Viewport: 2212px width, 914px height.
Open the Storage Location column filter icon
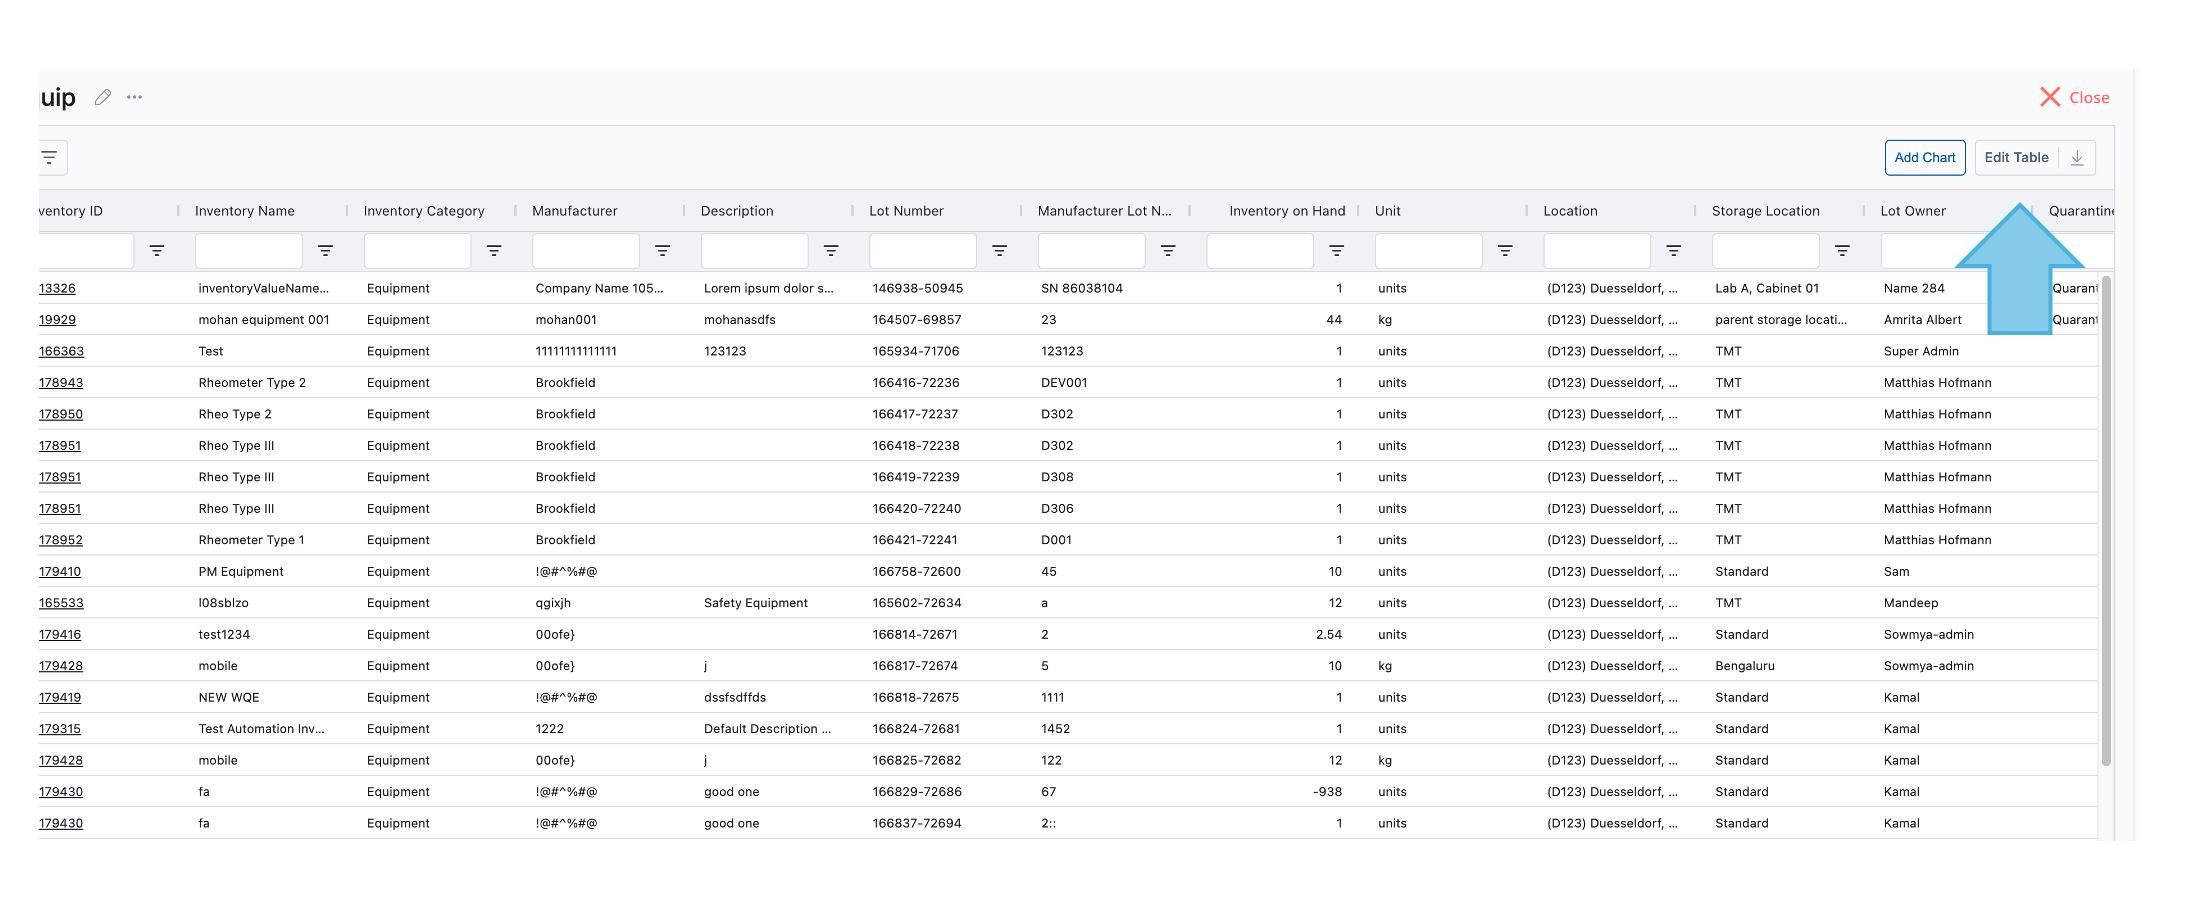click(x=1843, y=250)
